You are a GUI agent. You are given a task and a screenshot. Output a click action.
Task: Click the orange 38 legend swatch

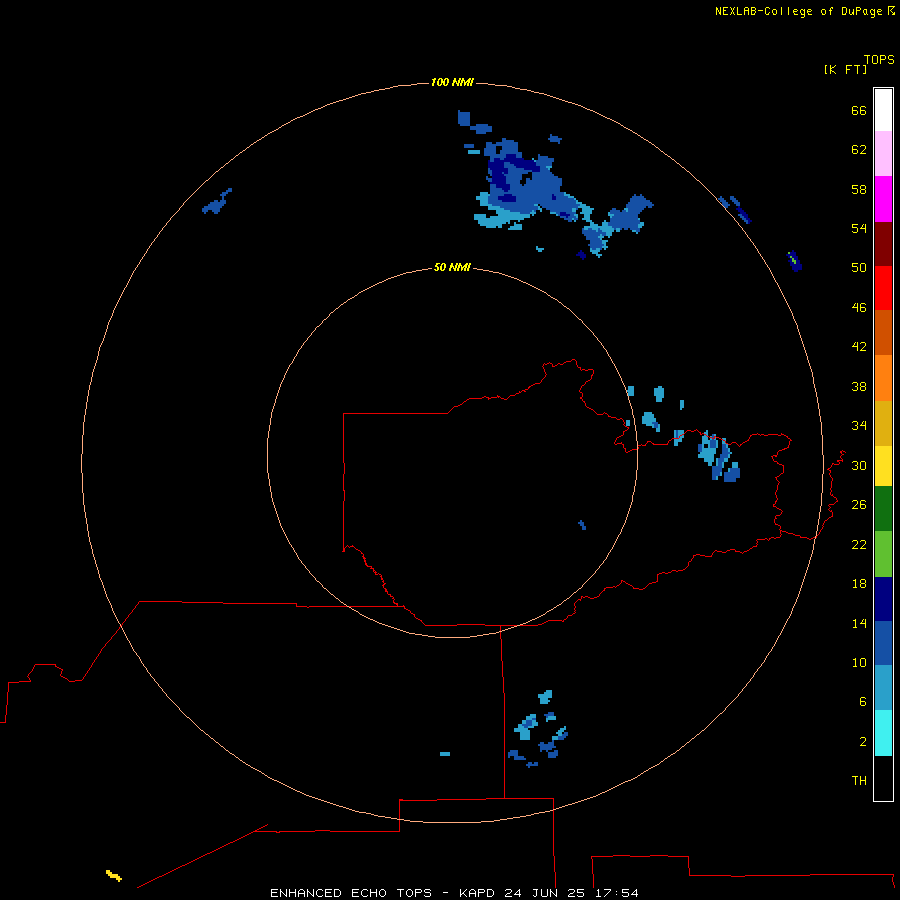[883, 378]
